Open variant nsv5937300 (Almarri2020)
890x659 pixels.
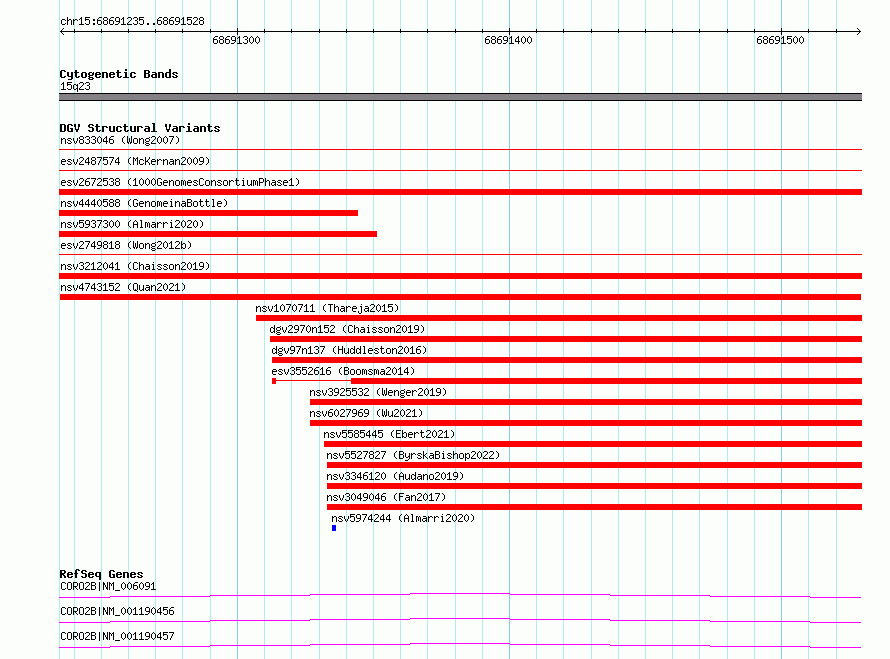132,224
